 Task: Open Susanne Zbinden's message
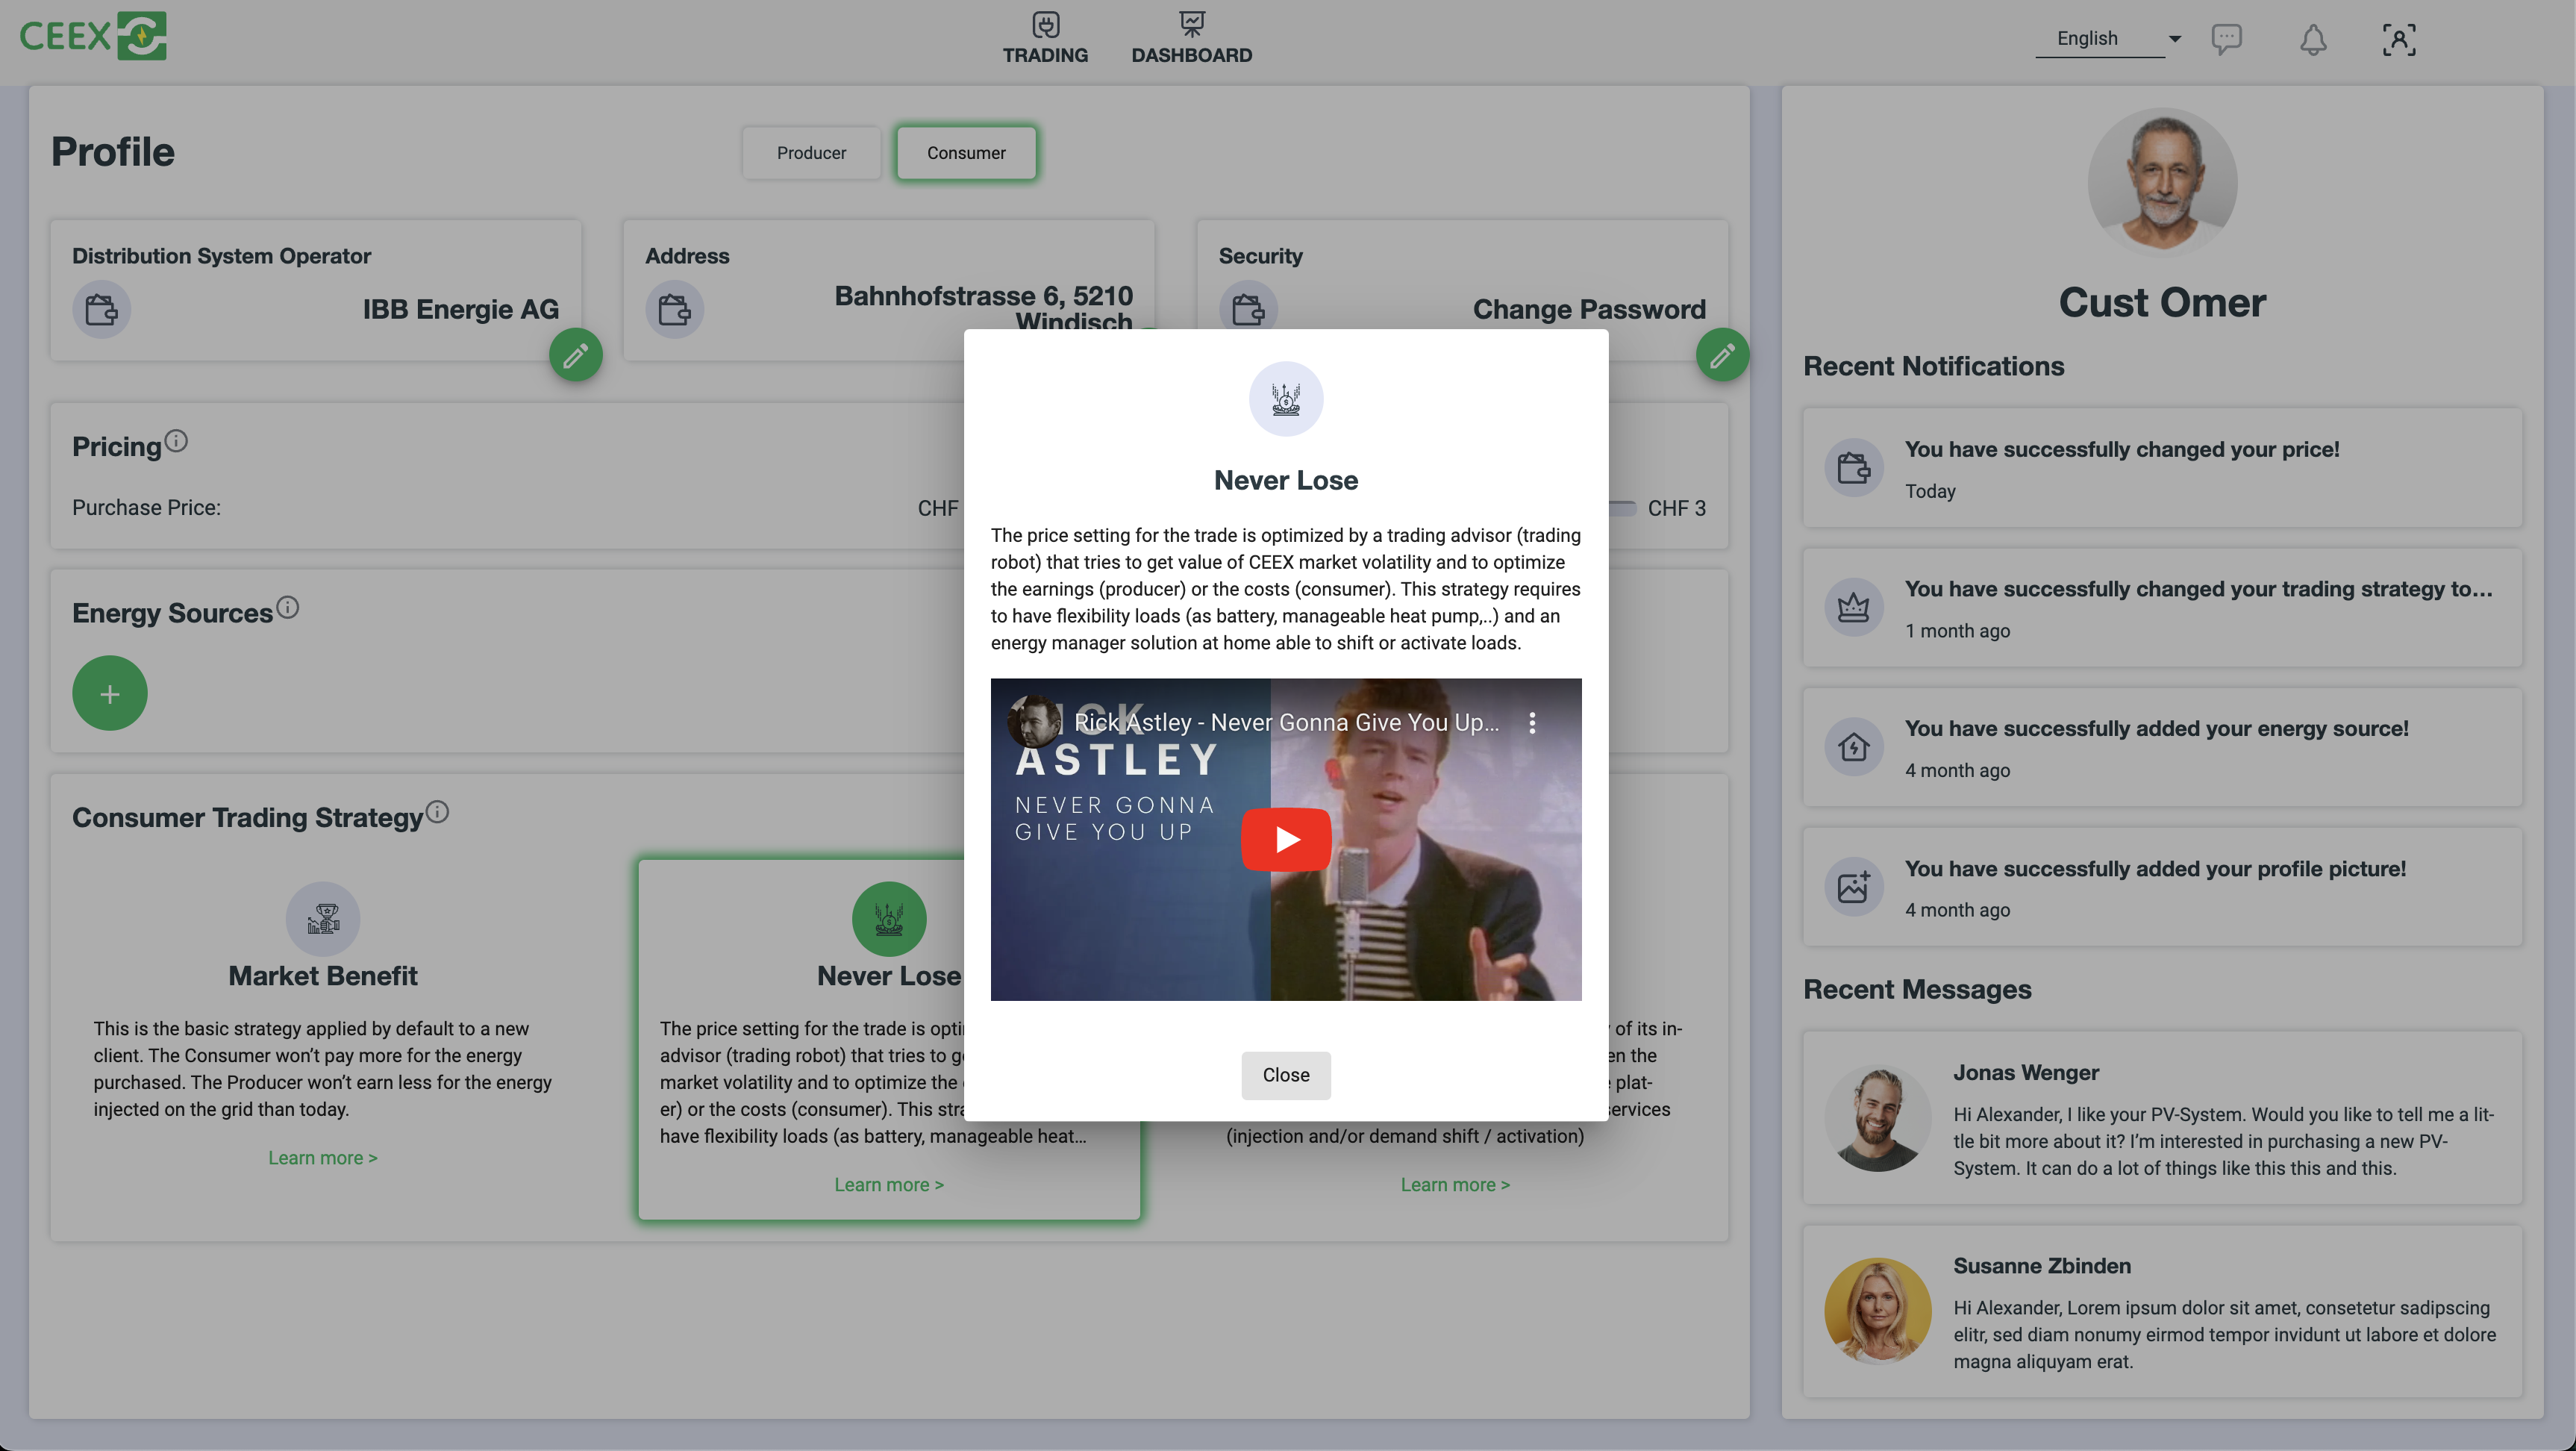(2162, 1311)
